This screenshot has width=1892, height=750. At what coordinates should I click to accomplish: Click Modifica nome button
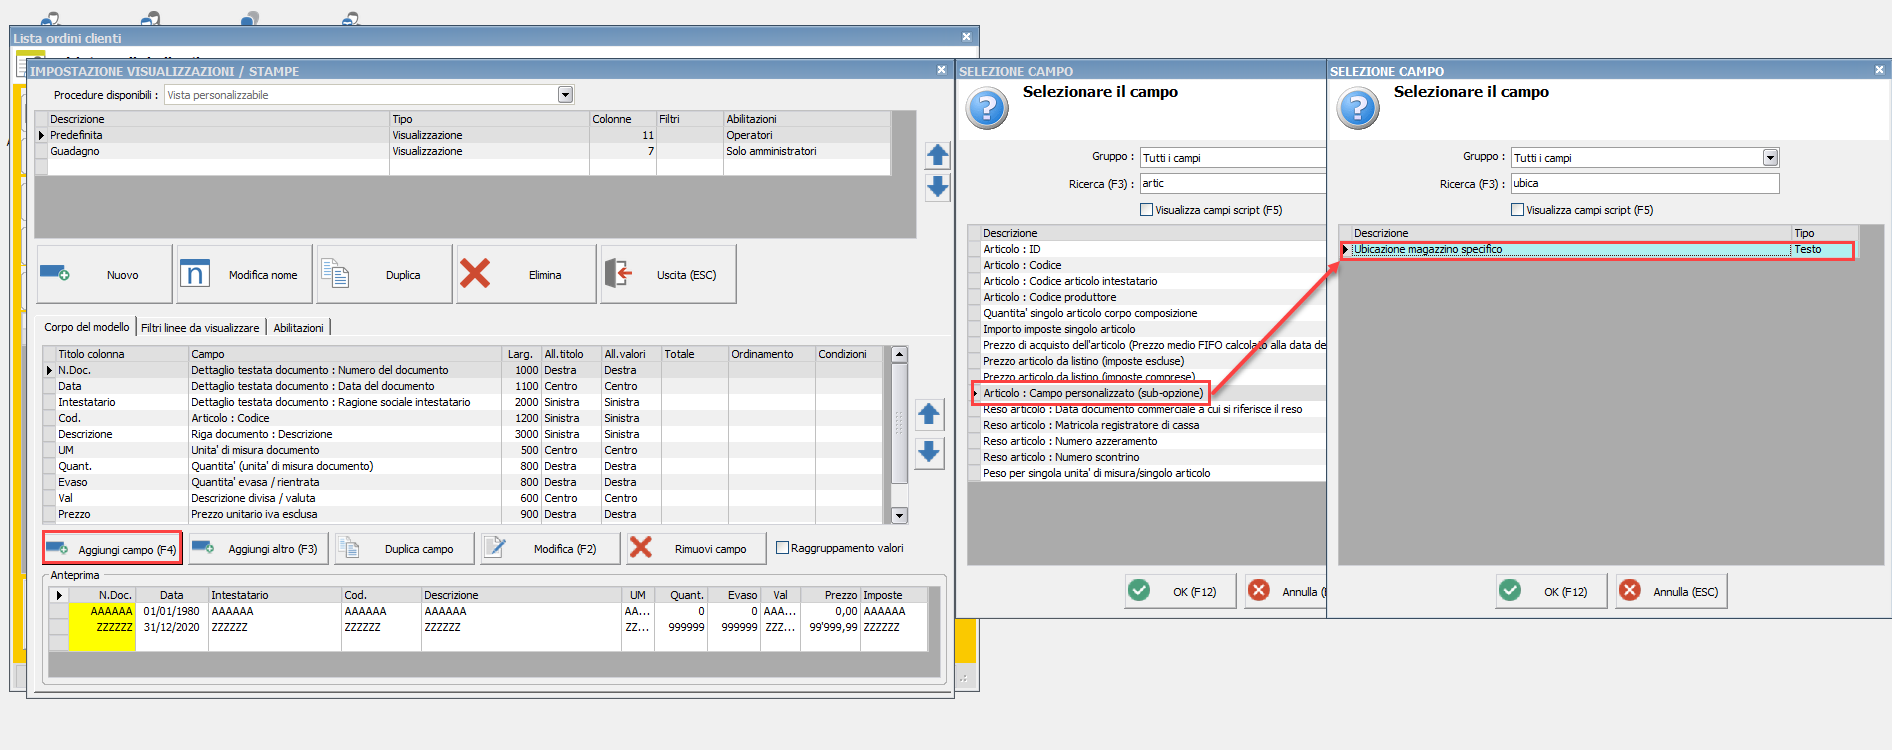click(244, 274)
